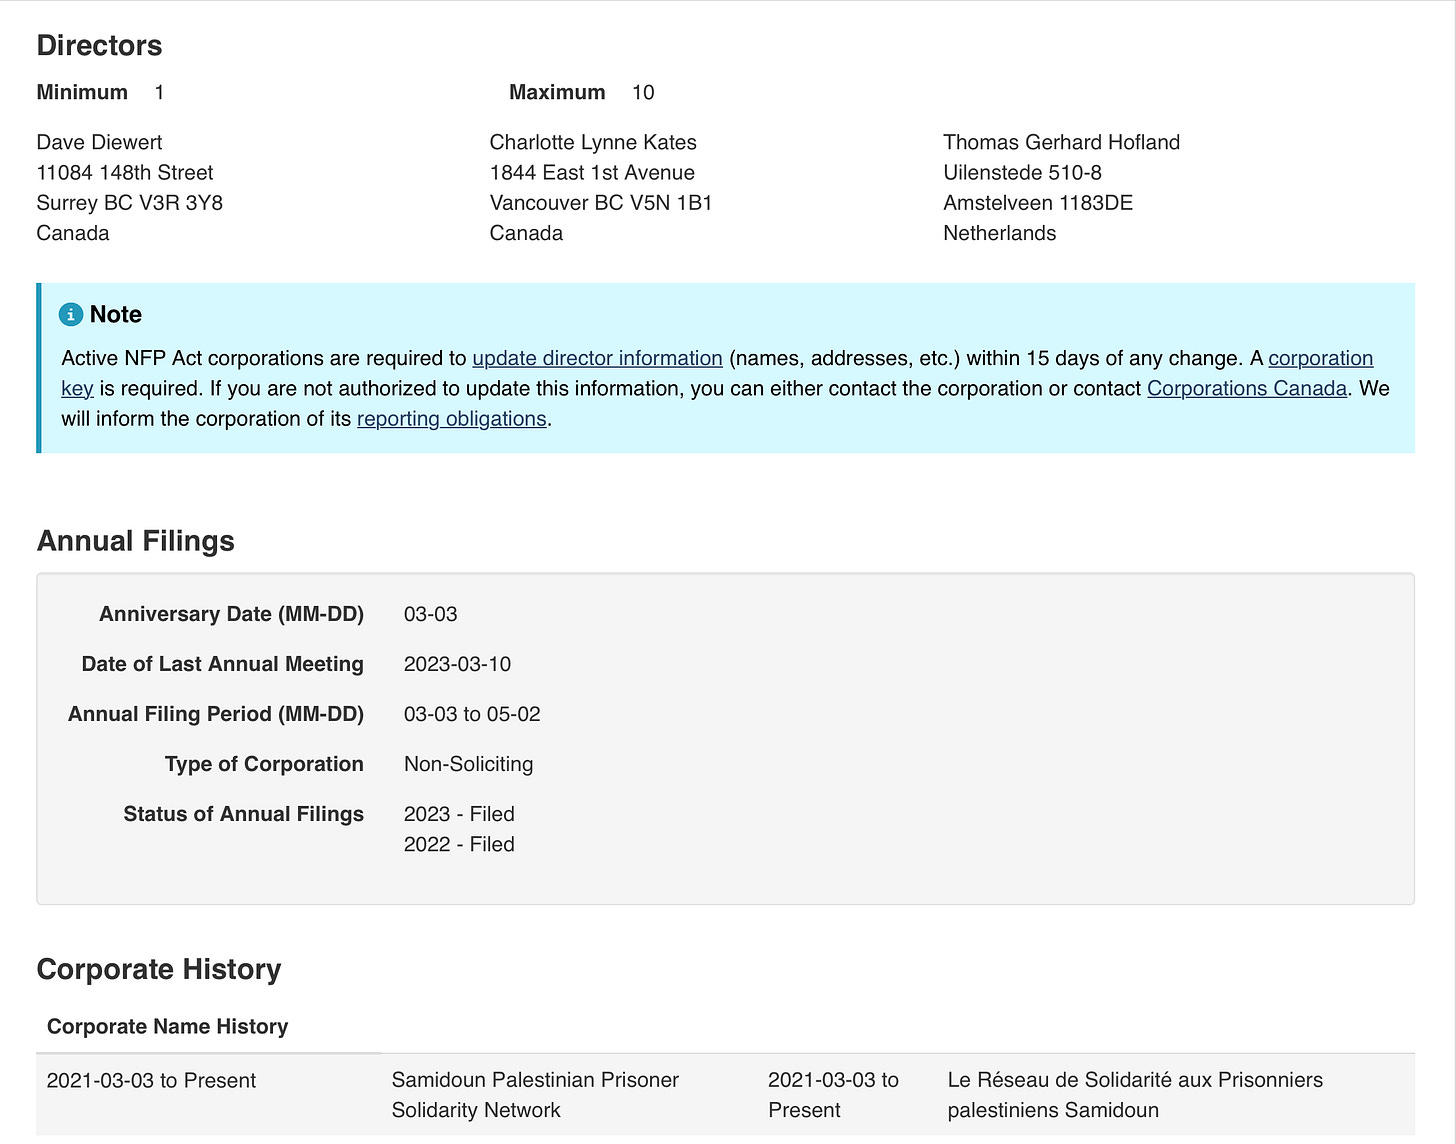Click director name Thomas Gerhard Hofland
The image size is (1456, 1144).
(1061, 142)
